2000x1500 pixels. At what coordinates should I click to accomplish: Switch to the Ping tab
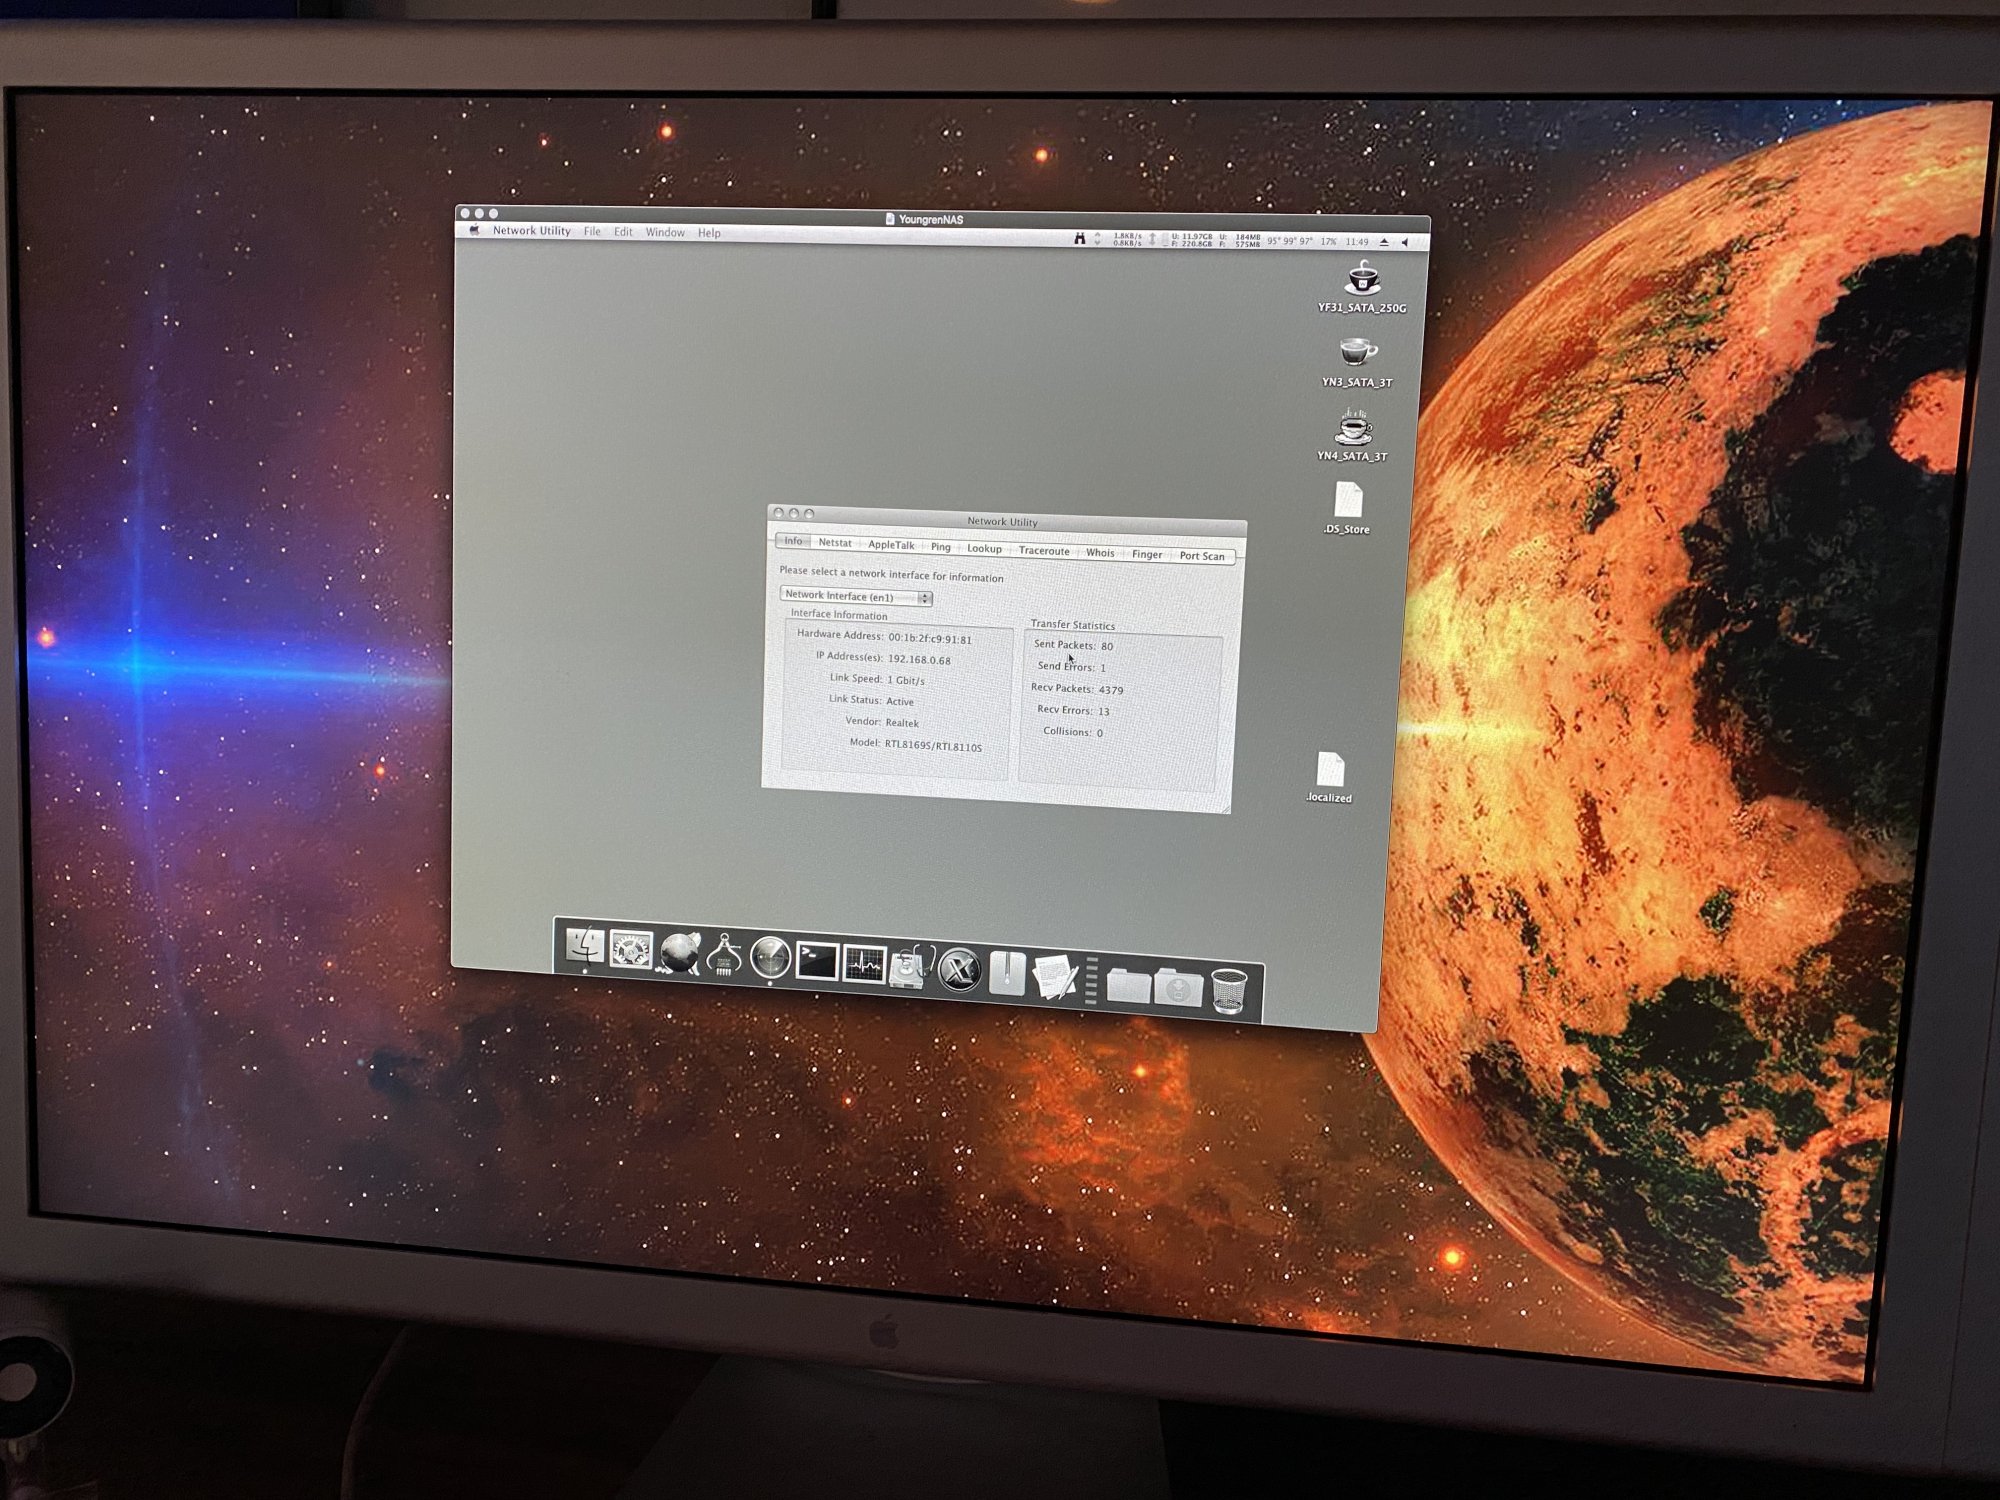click(941, 547)
